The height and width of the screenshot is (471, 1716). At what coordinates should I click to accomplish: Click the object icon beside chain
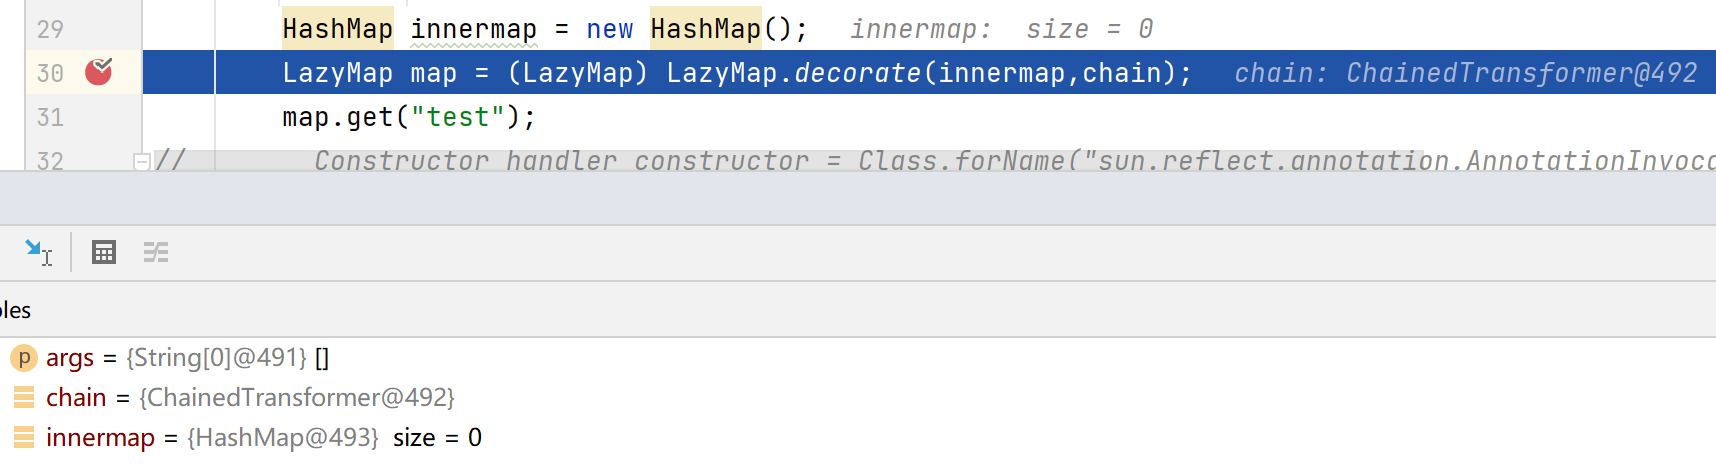tap(24, 397)
